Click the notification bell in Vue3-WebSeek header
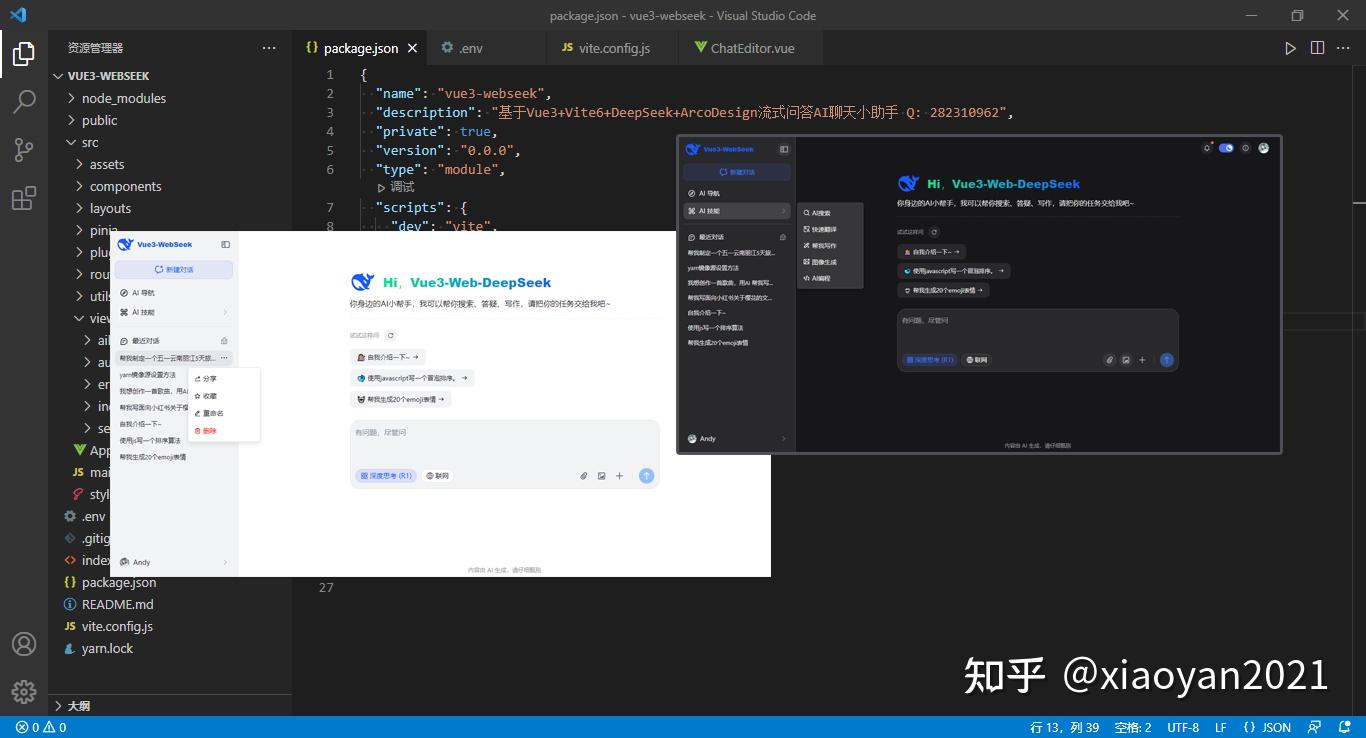1366x738 pixels. (x=1207, y=147)
